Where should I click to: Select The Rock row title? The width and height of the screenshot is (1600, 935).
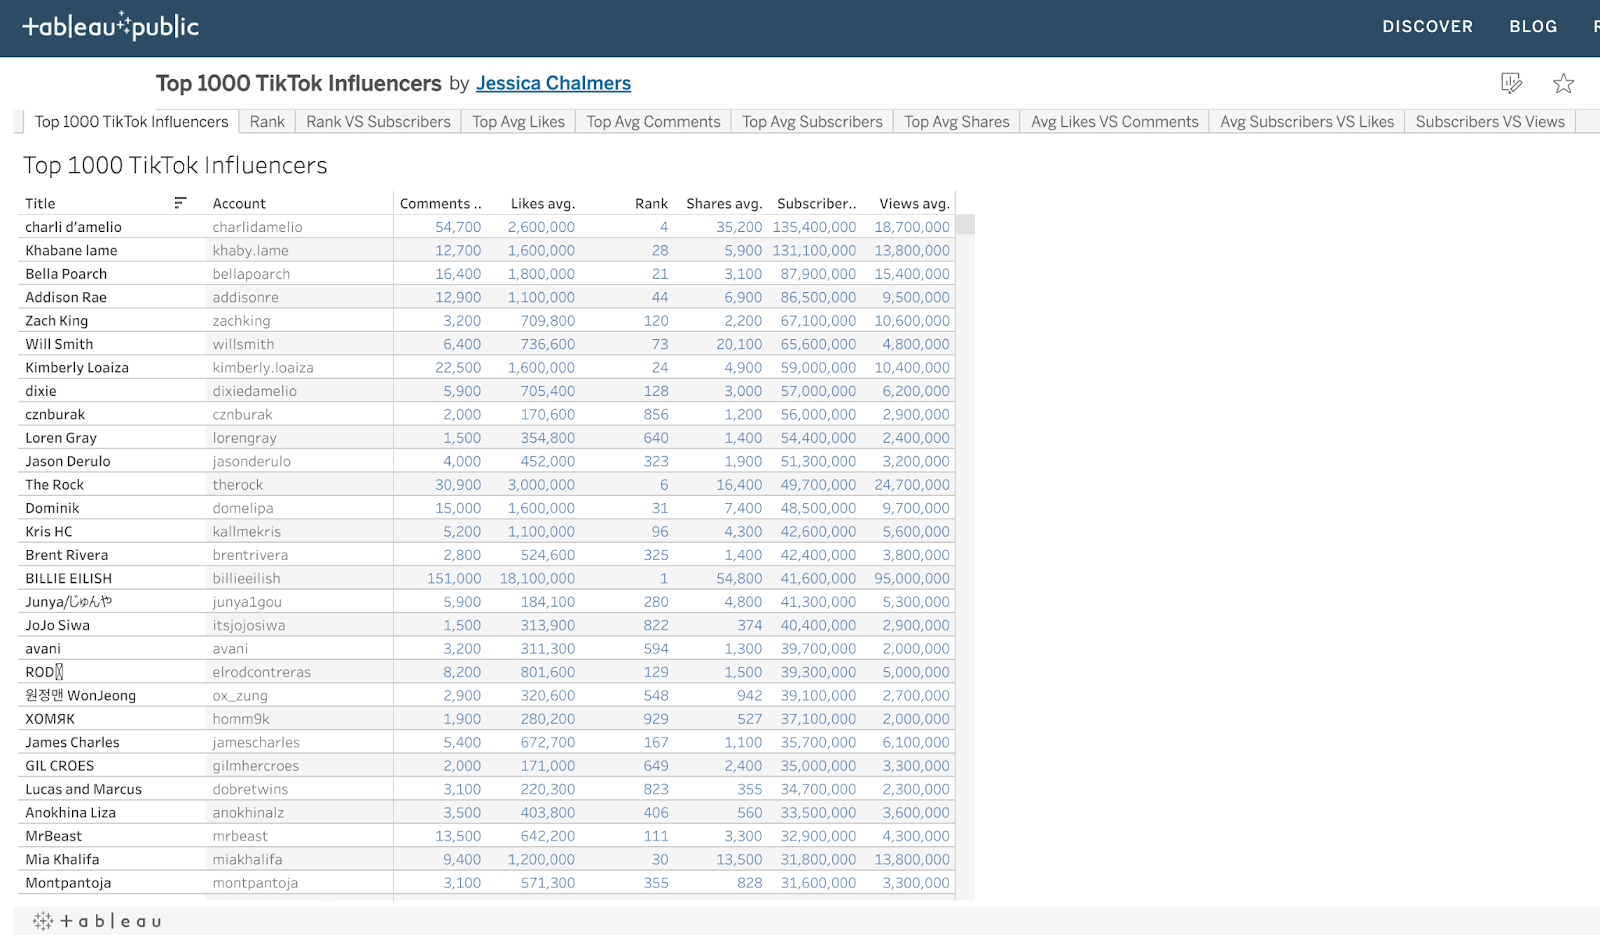click(x=55, y=485)
